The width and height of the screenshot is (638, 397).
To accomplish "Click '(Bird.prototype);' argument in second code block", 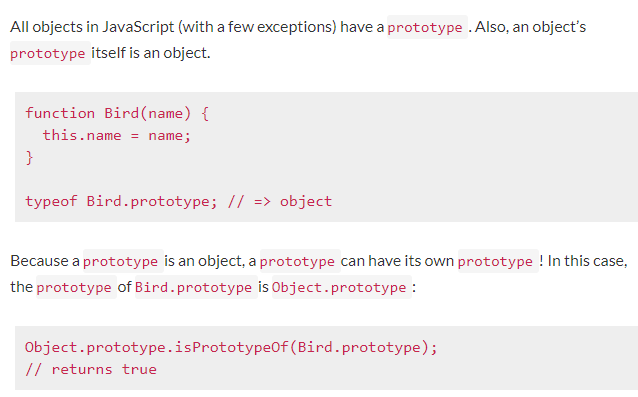I will click(363, 347).
